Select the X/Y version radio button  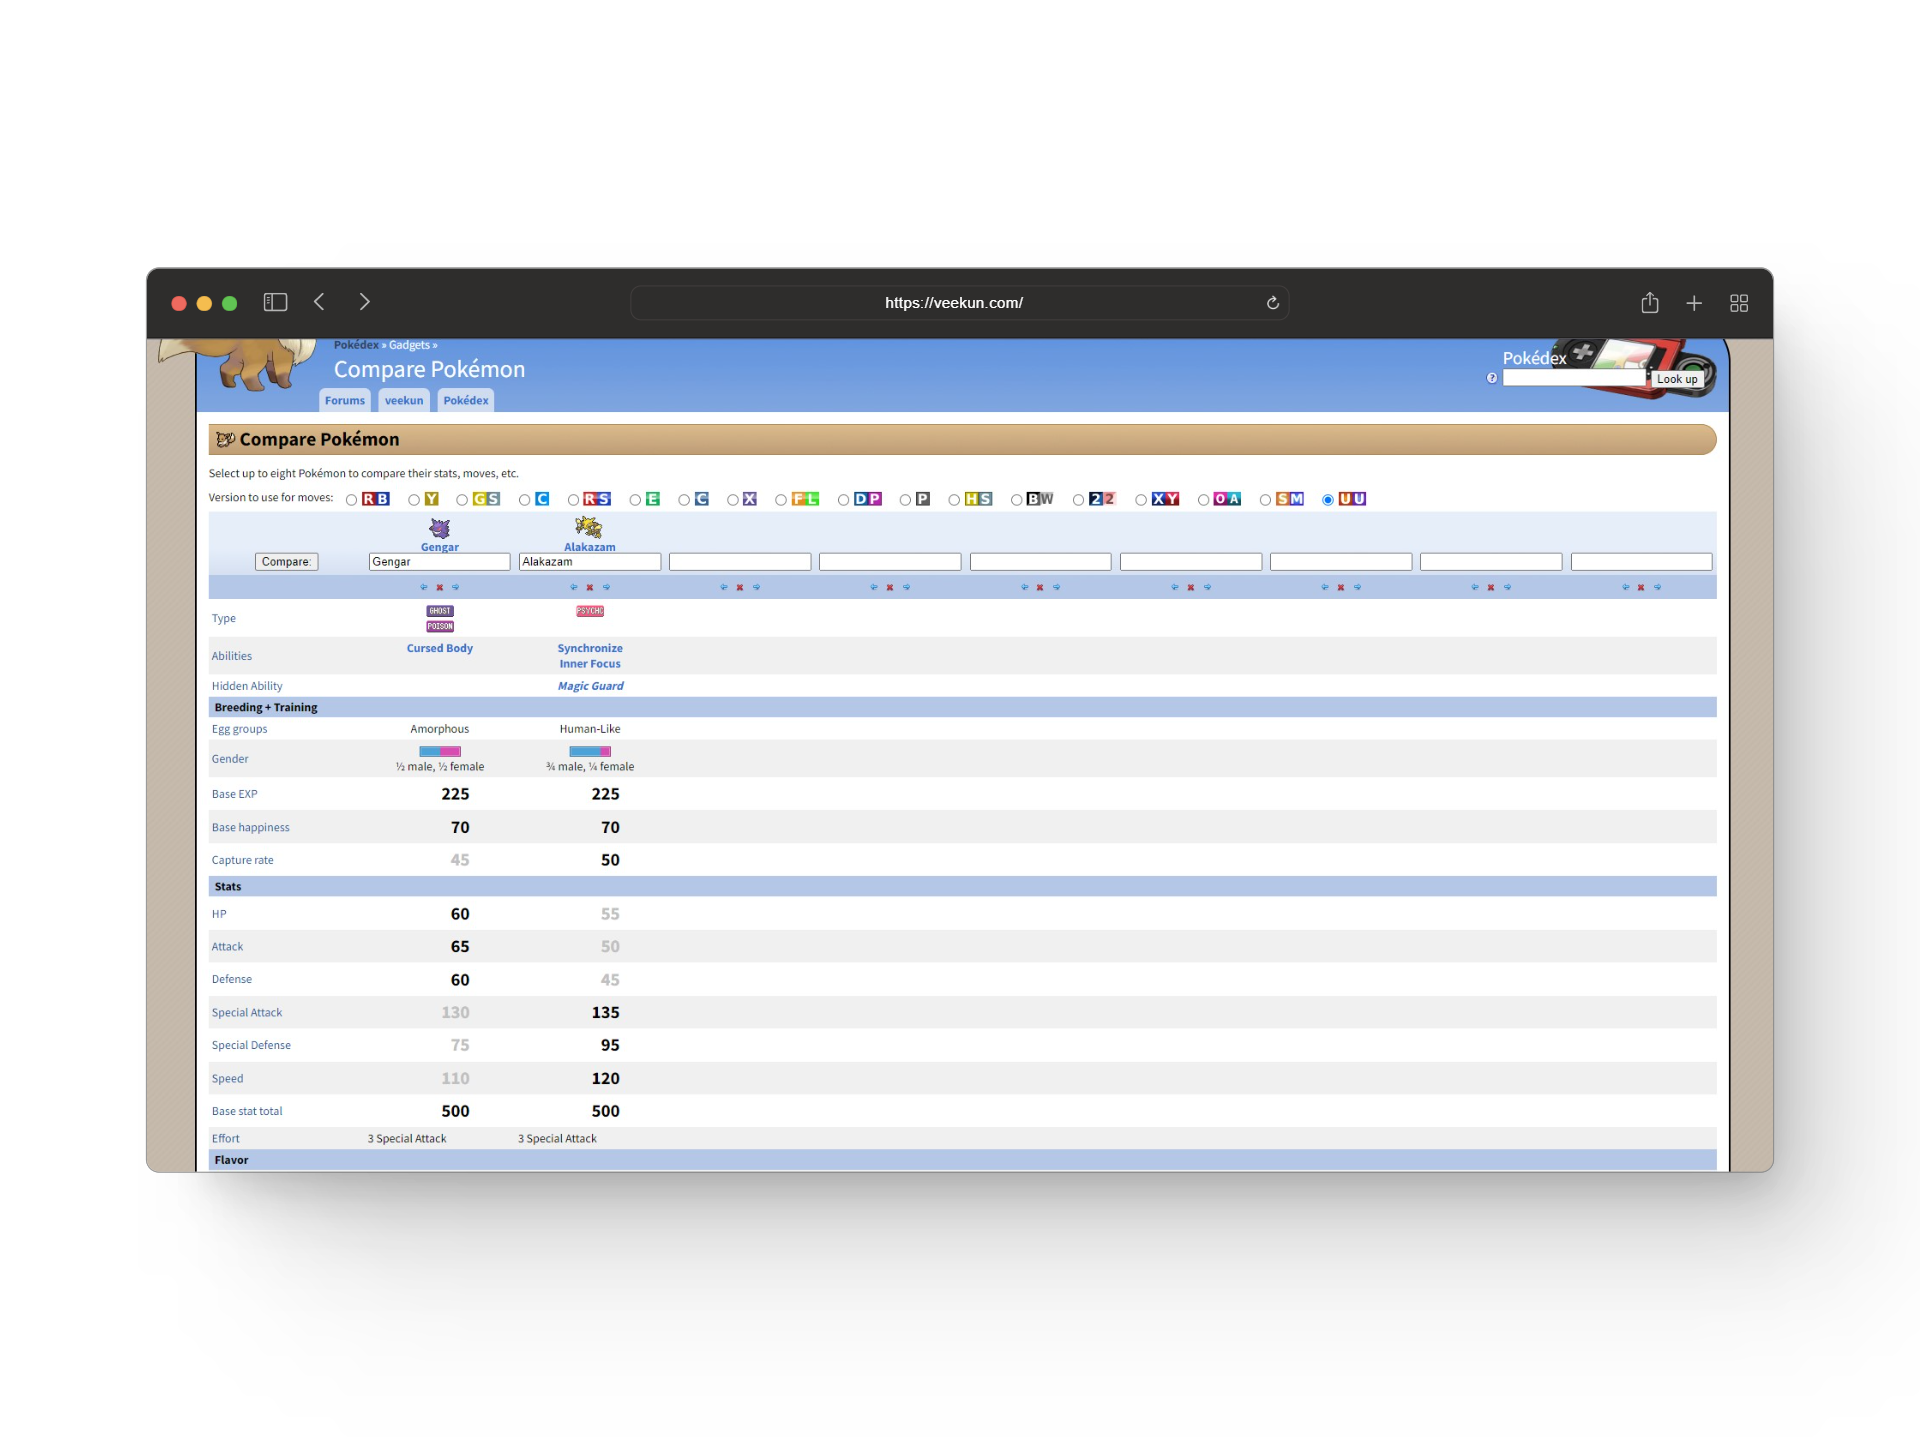point(1141,500)
